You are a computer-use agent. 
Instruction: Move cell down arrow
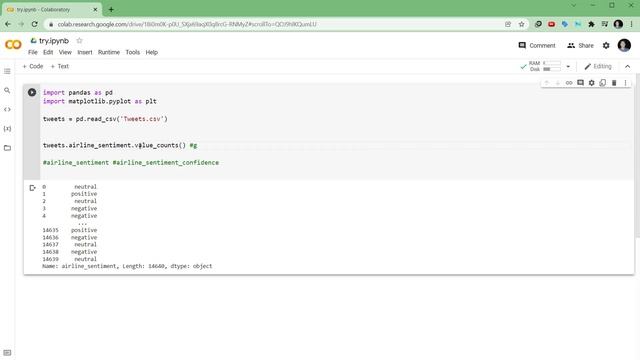[558, 83]
